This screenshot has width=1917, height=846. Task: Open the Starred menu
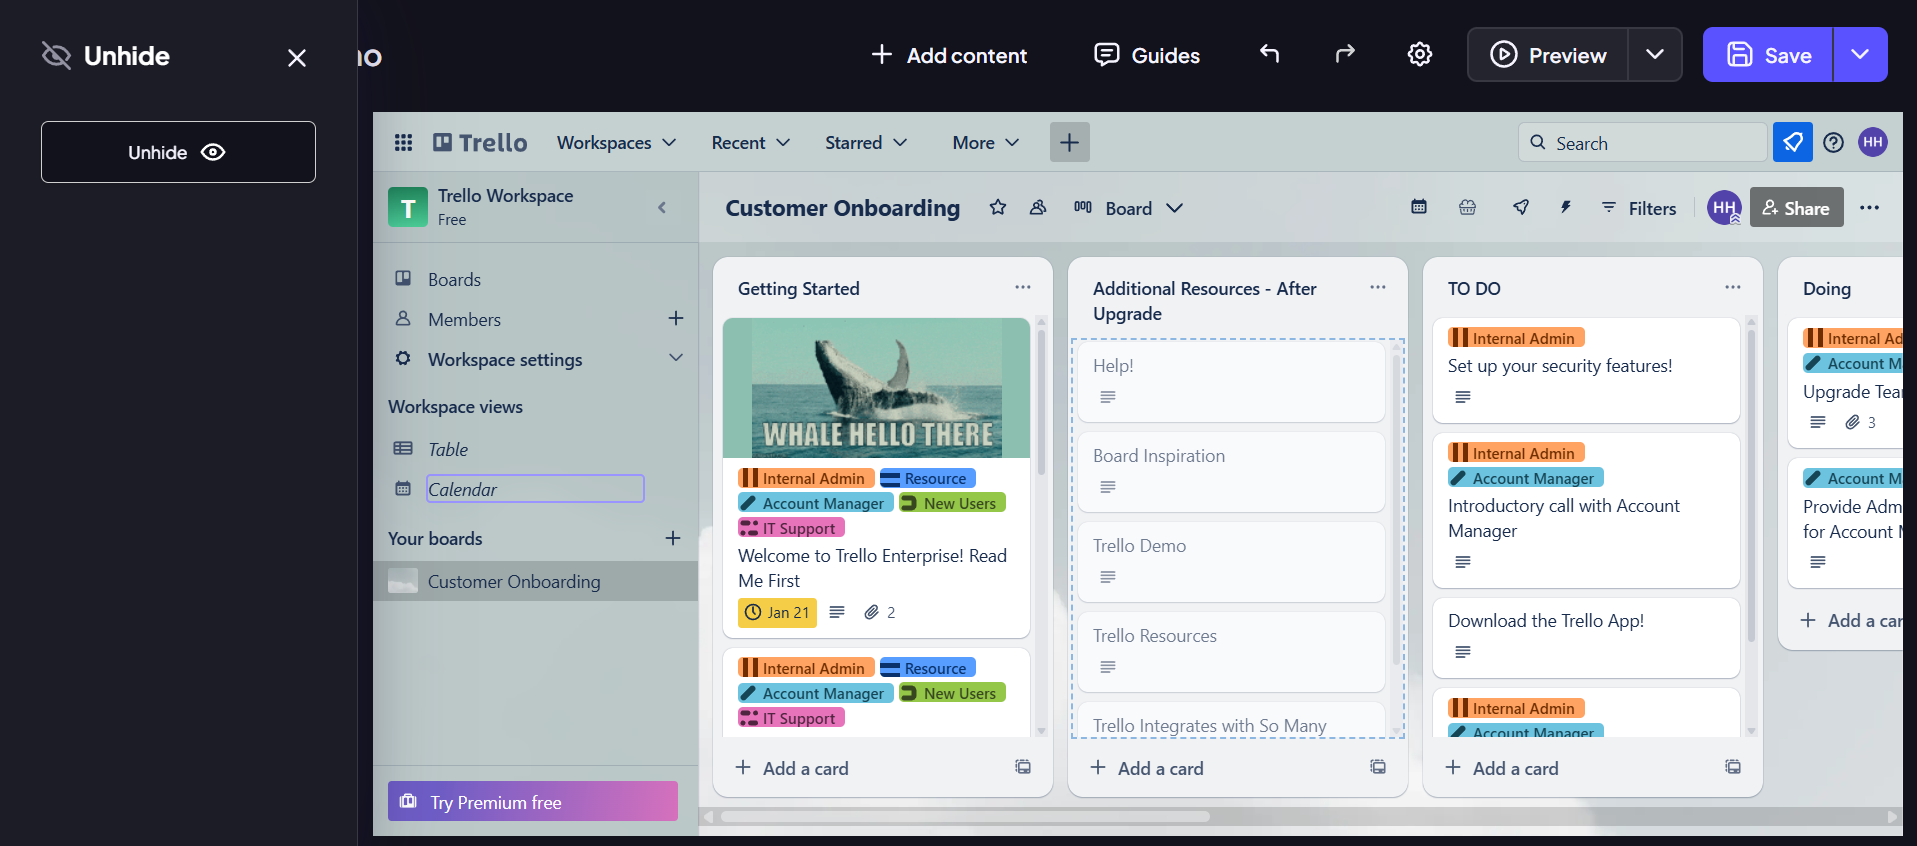pyautogui.click(x=866, y=143)
